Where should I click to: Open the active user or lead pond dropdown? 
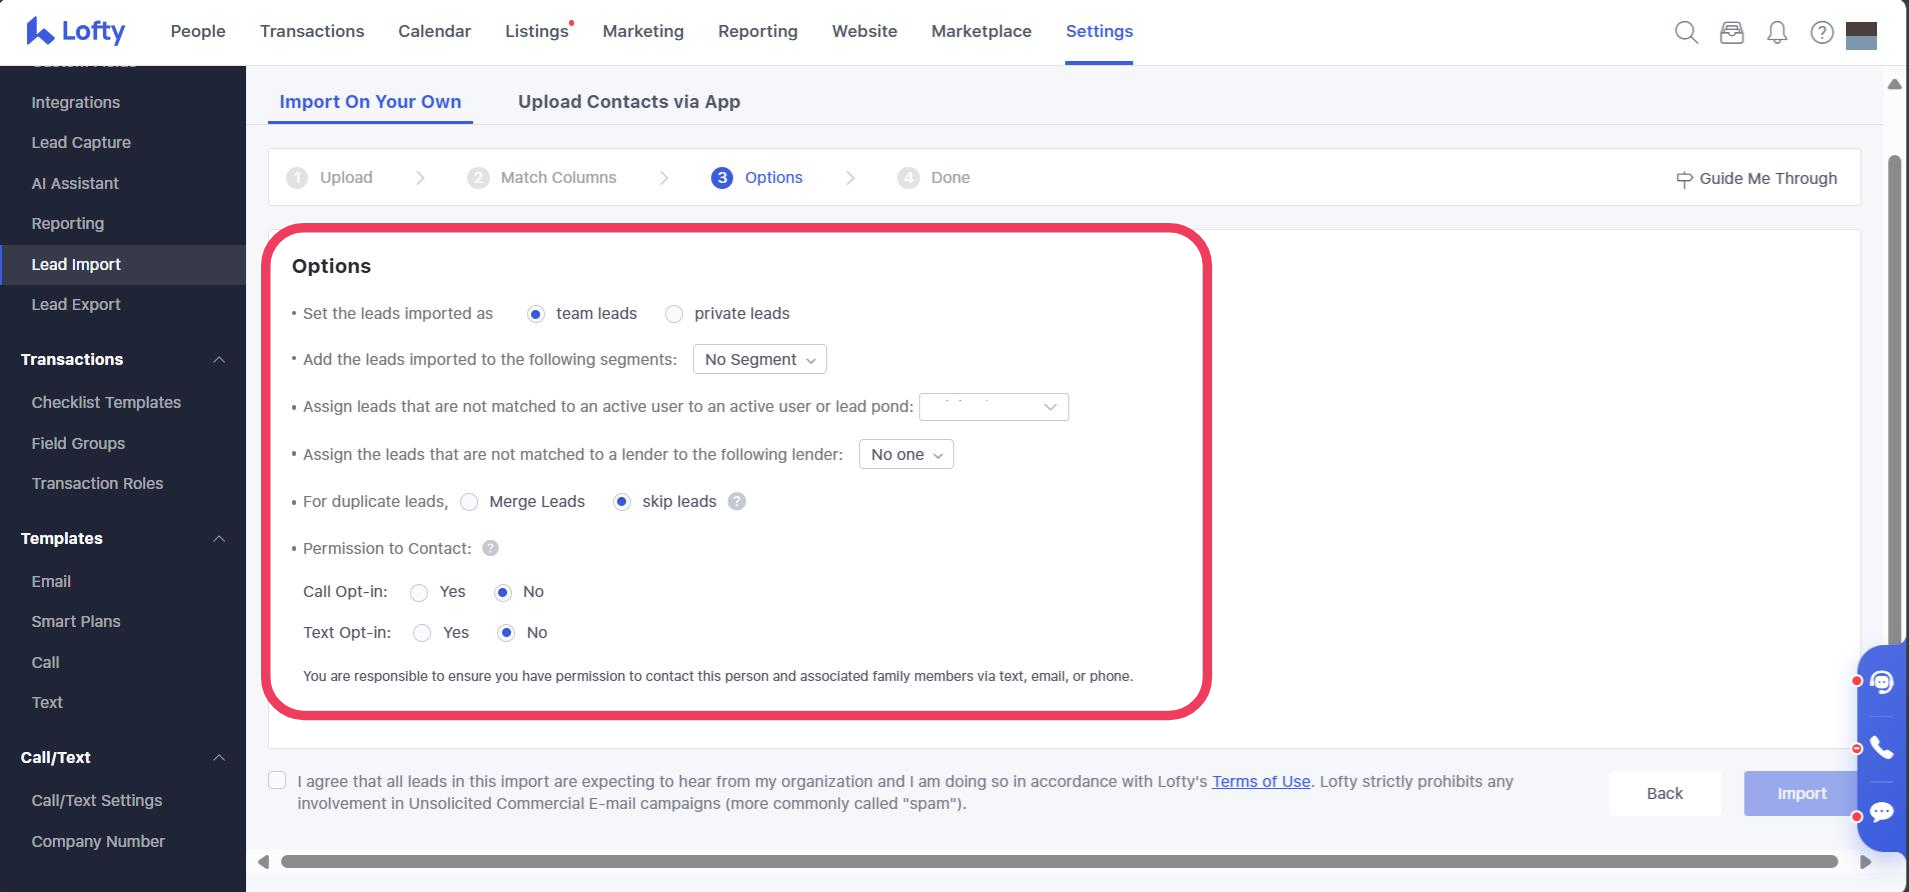993,407
